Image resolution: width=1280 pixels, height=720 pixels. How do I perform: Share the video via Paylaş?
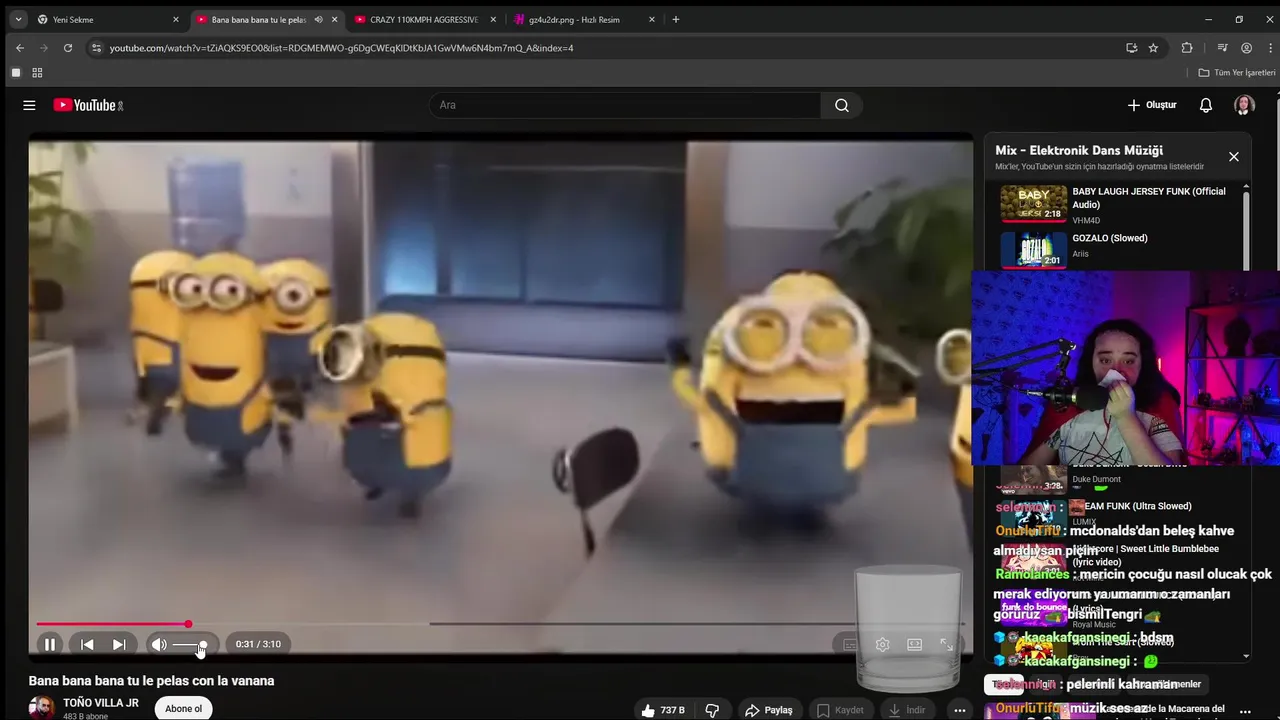tap(768, 710)
